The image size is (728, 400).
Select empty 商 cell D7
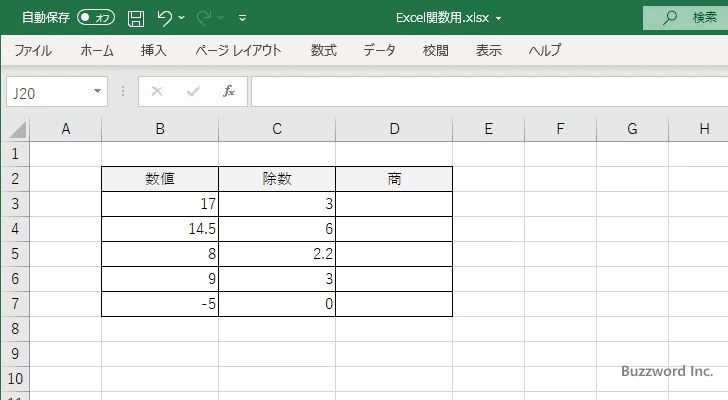click(394, 304)
